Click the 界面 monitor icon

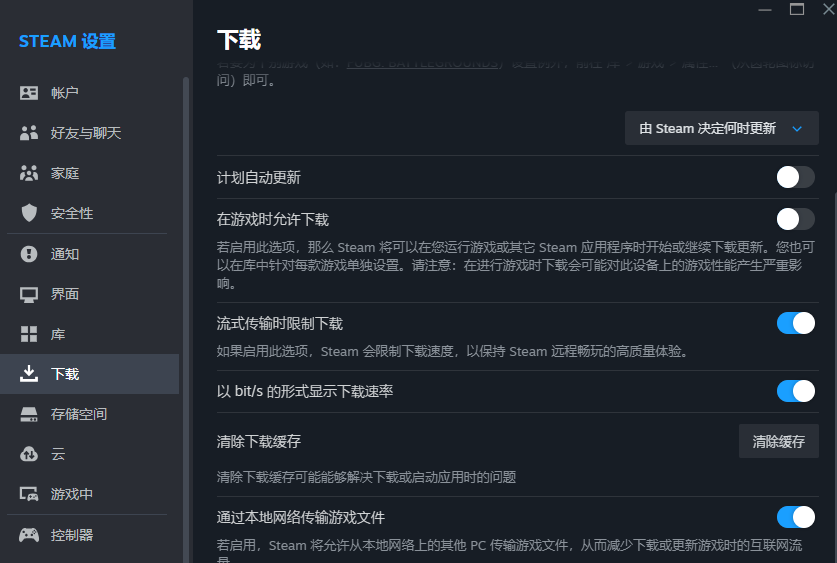coord(29,295)
